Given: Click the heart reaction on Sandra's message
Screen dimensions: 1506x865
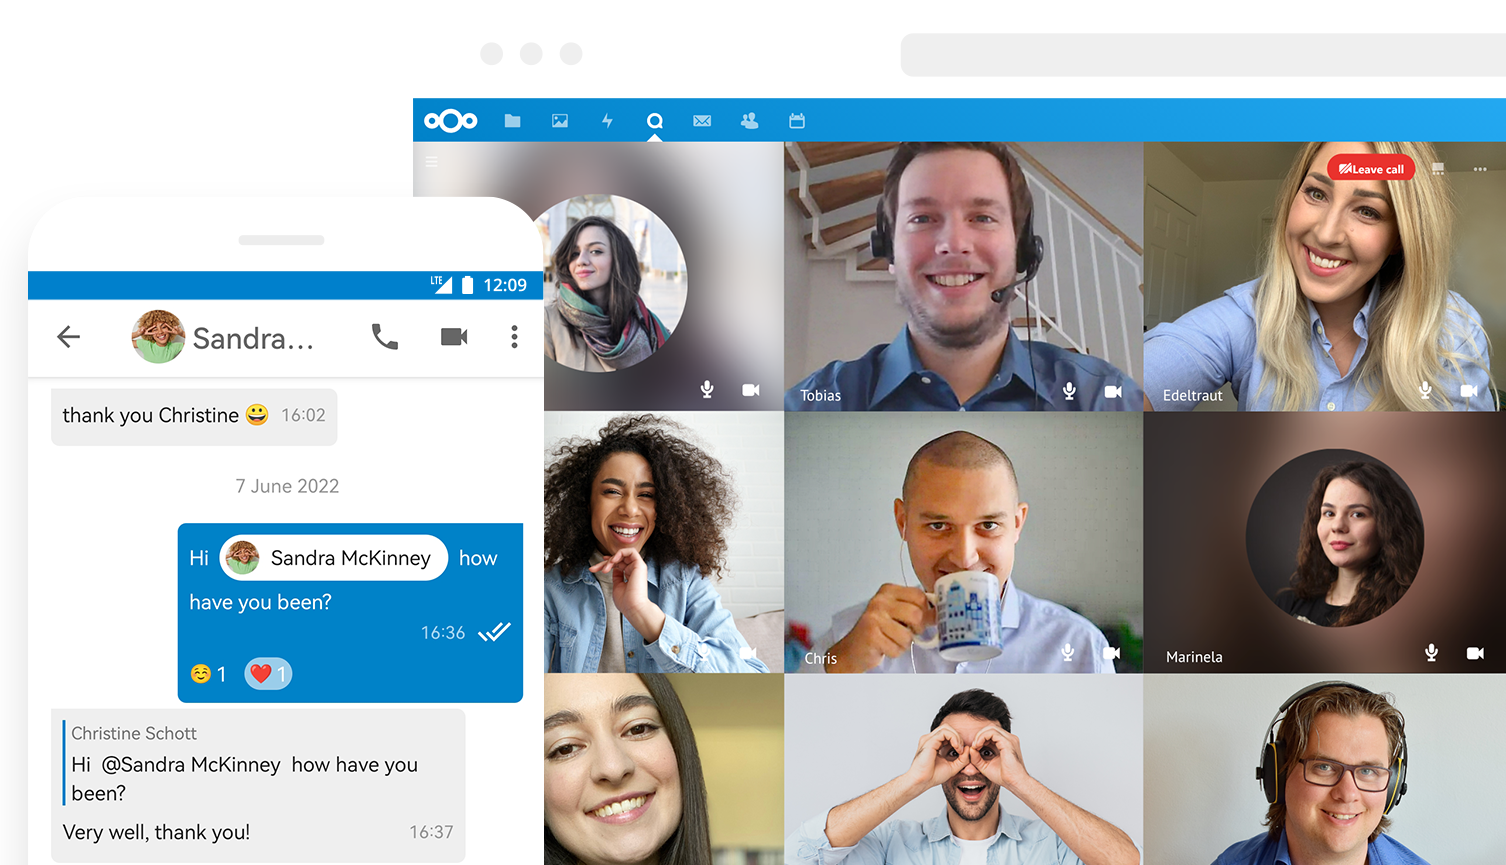Looking at the screenshot, I should (x=267, y=673).
